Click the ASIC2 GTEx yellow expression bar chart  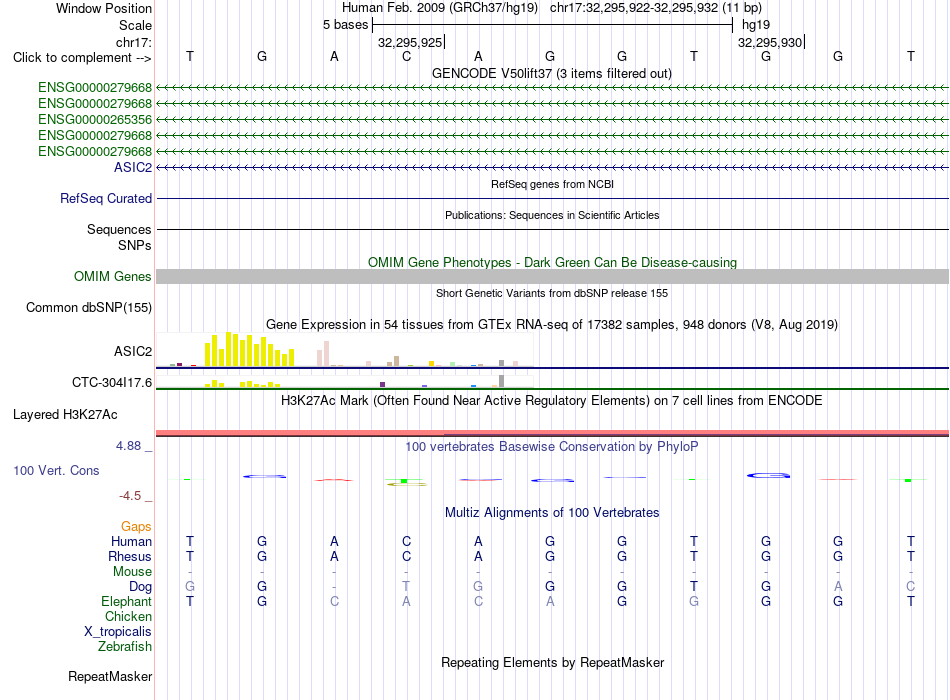(x=345, y=349)
